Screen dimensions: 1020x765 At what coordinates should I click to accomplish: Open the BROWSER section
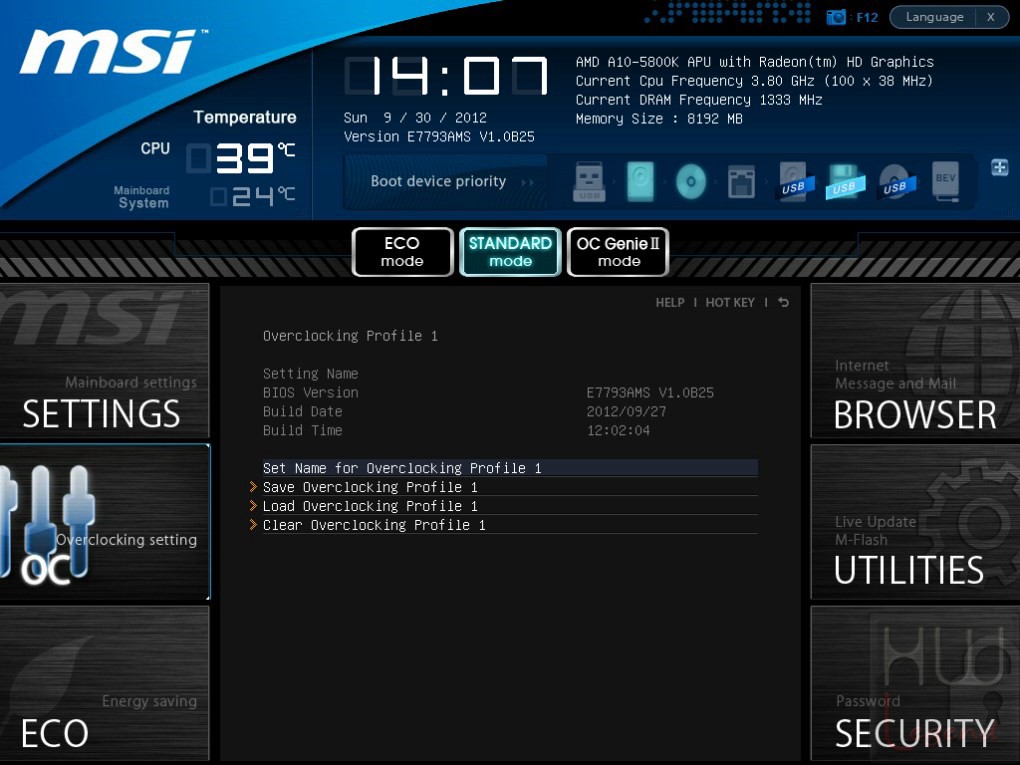click(915, 361)
